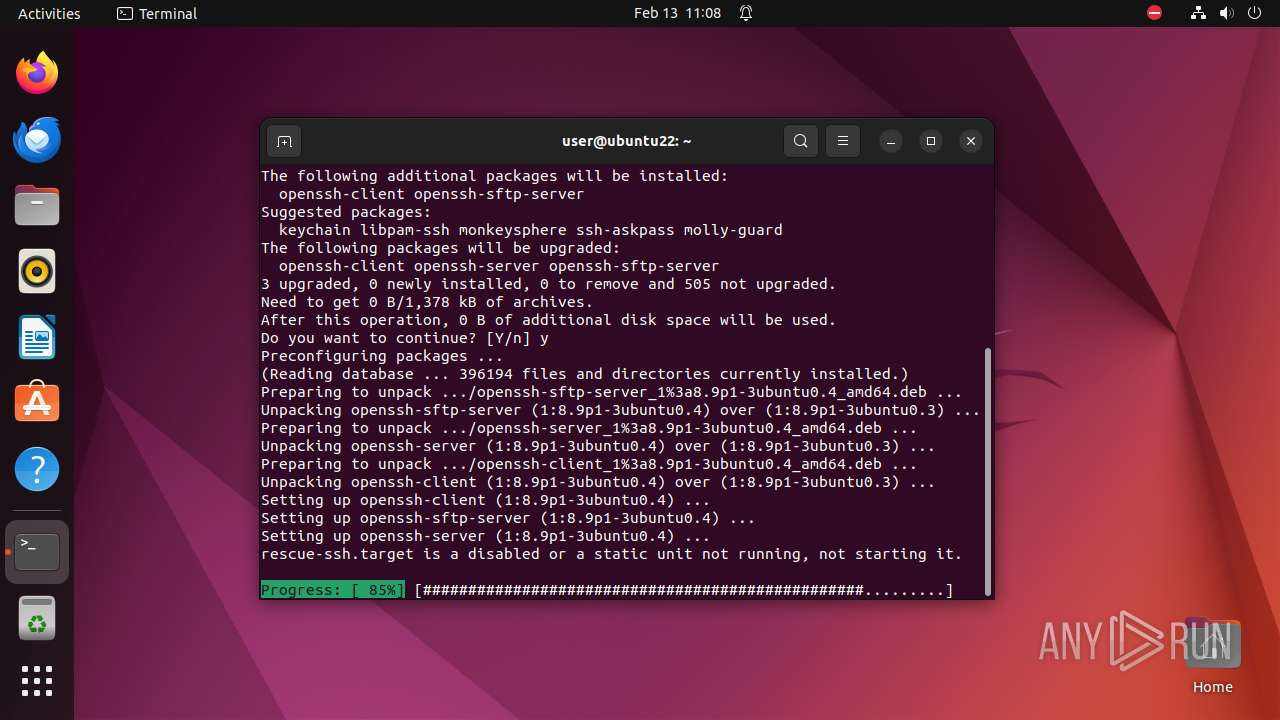The image size is (1280, 720).
Task: Click the red do-not-disturb tray icon
Action: (1154, 13)
